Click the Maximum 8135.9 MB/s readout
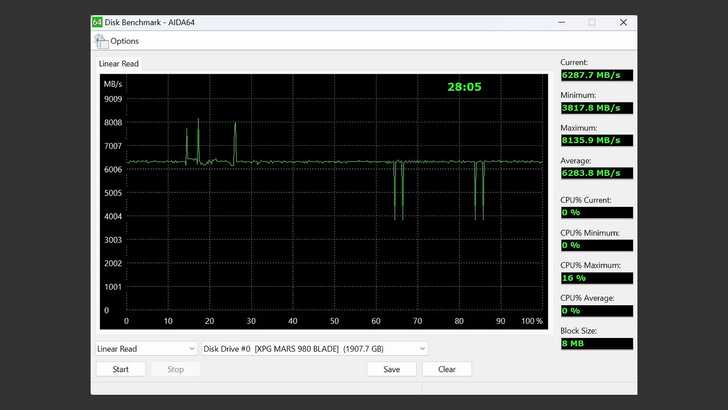This screenshot has height=410, width=728. (x=596, y=140)
